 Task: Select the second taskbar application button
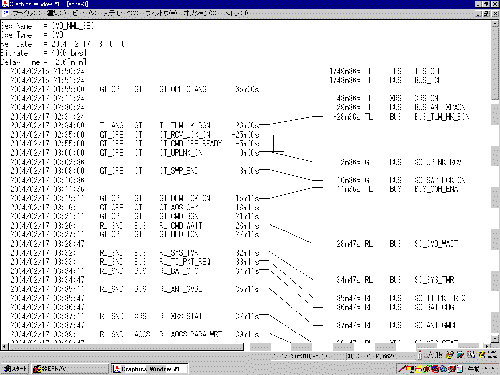(70, 369)
